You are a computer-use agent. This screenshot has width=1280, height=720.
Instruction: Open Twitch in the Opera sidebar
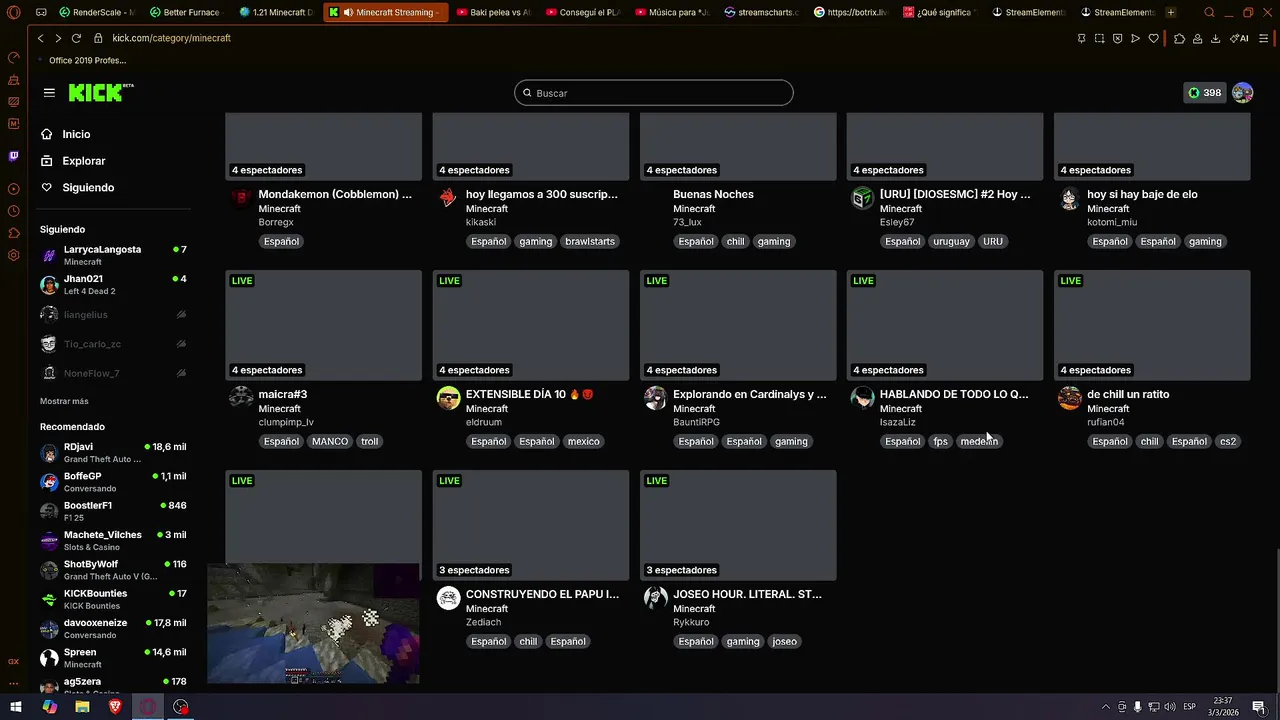point(13,156)
